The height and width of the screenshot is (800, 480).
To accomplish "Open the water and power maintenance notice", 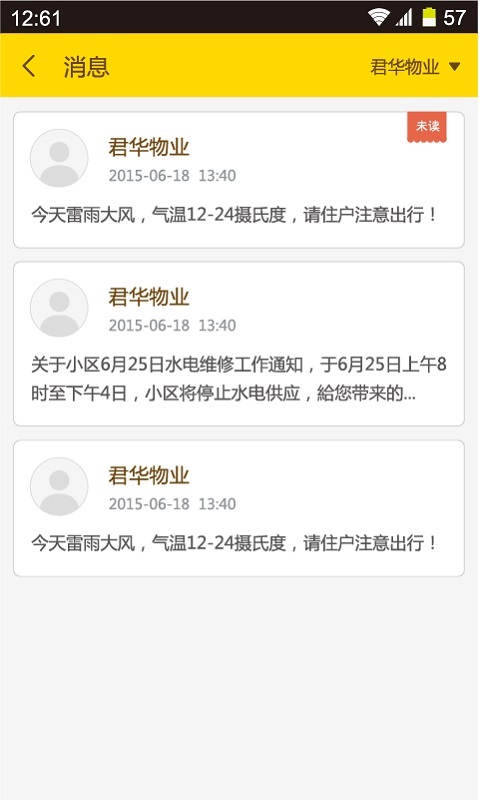I will click(239, 344).
